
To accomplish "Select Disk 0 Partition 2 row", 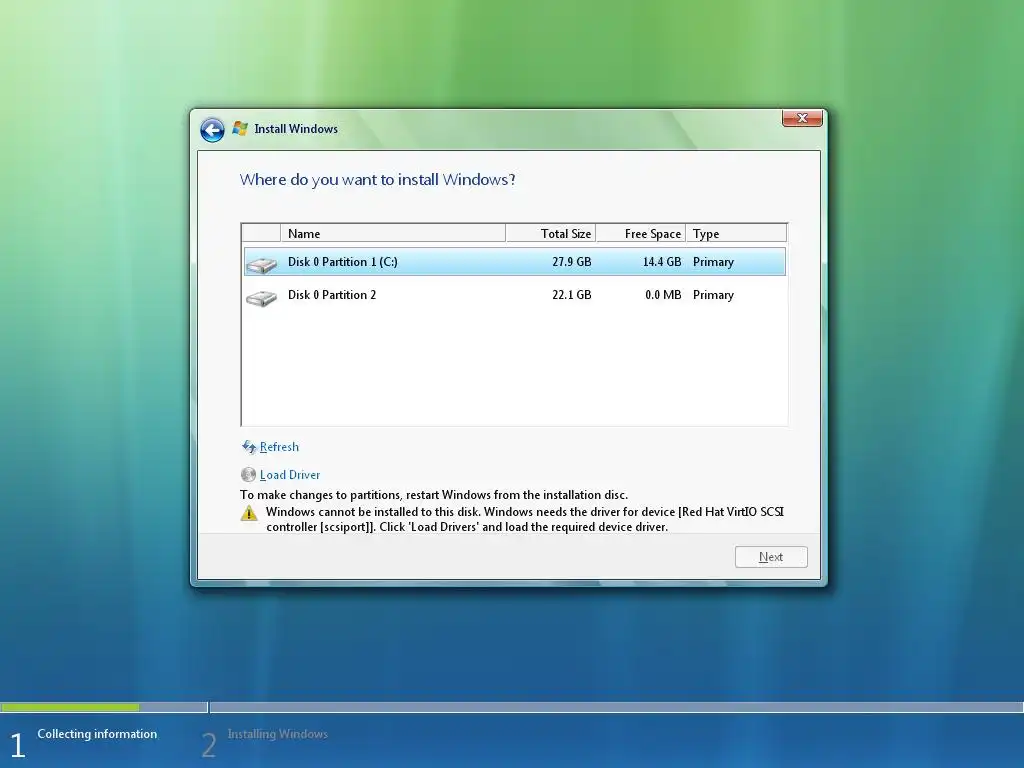I will coord(515,295).
